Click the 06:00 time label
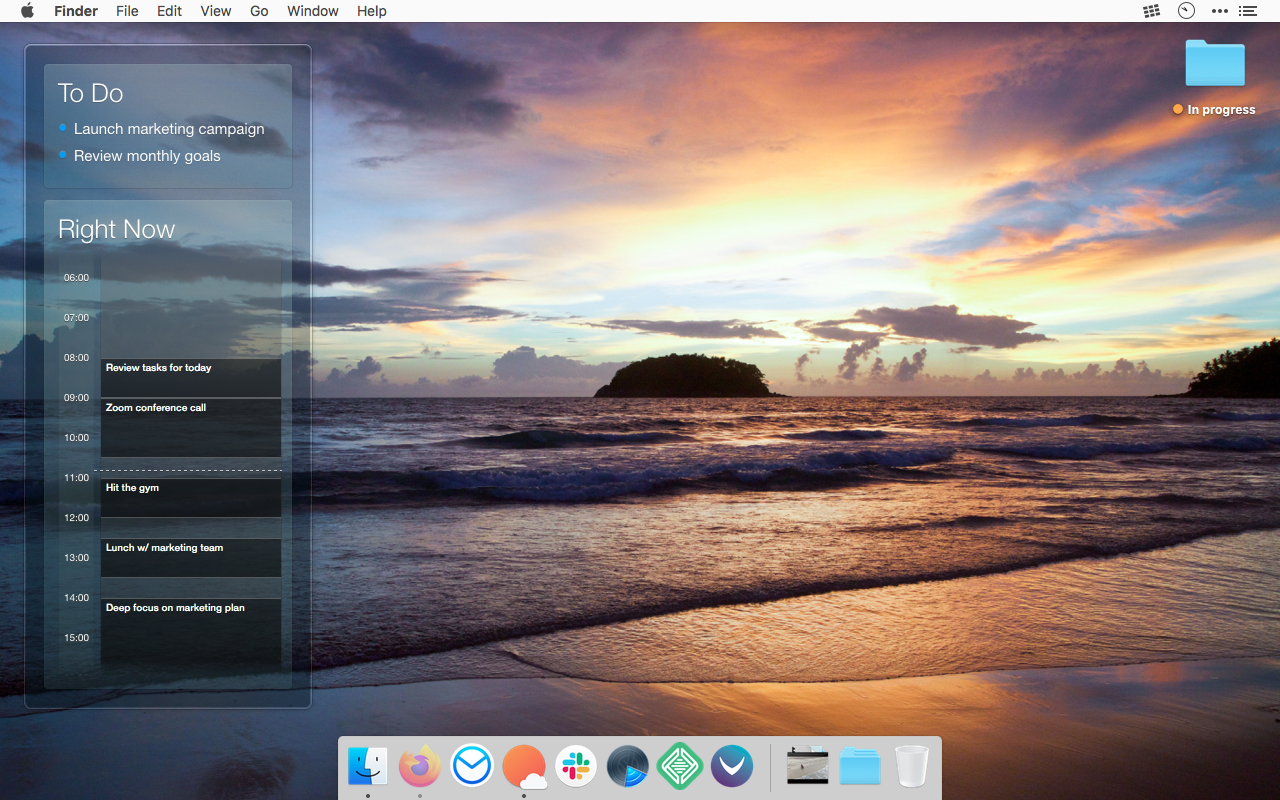This screenshot has height=800, width=1280. coord(76,278)
